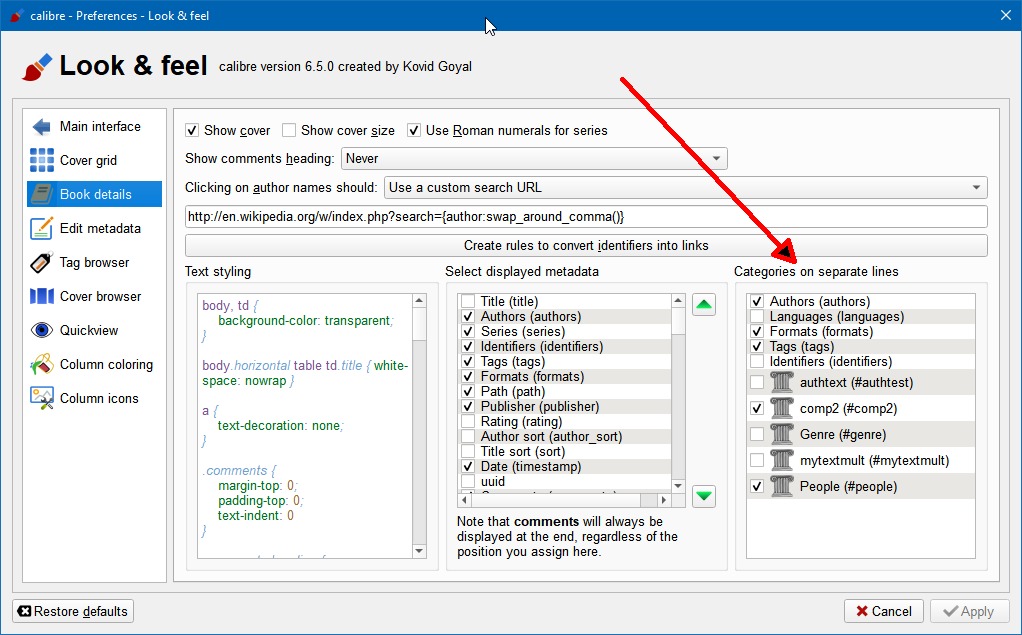1022x635 pixels.
Task: Move selected metadata field up with green arrow
Action: (704, 304)
